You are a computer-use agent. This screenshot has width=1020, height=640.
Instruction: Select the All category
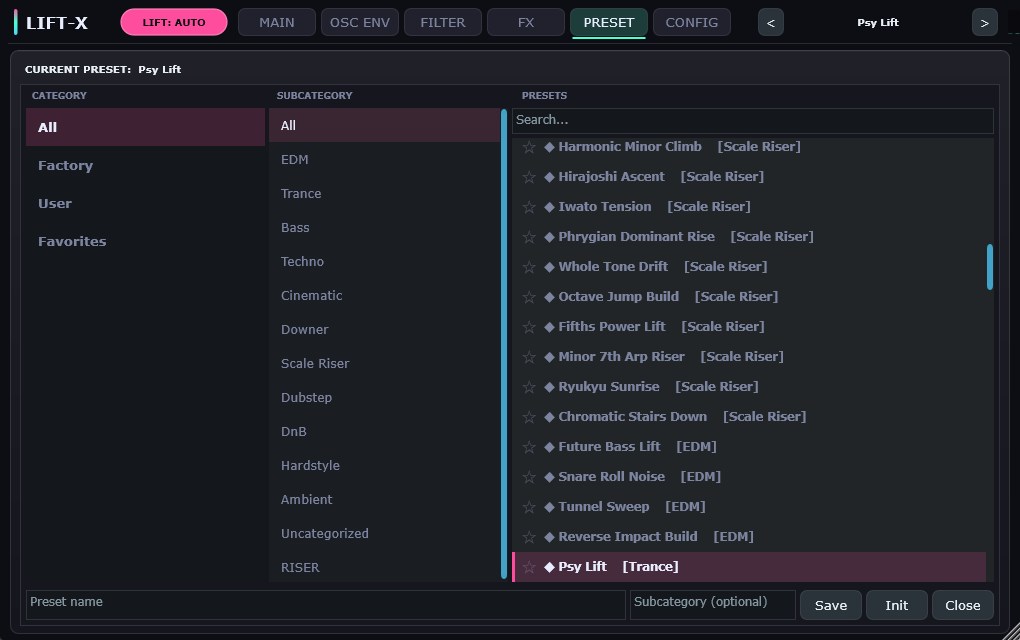click(x=145, y=127)
